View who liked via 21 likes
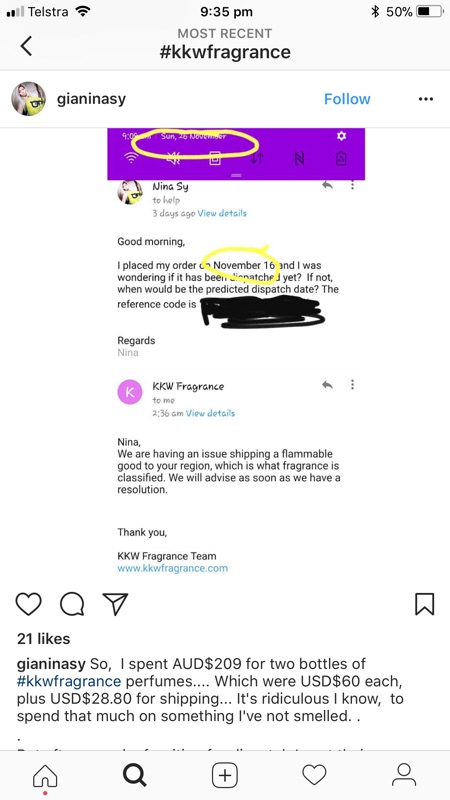450x800 pixels. click(x=43, y=638)
